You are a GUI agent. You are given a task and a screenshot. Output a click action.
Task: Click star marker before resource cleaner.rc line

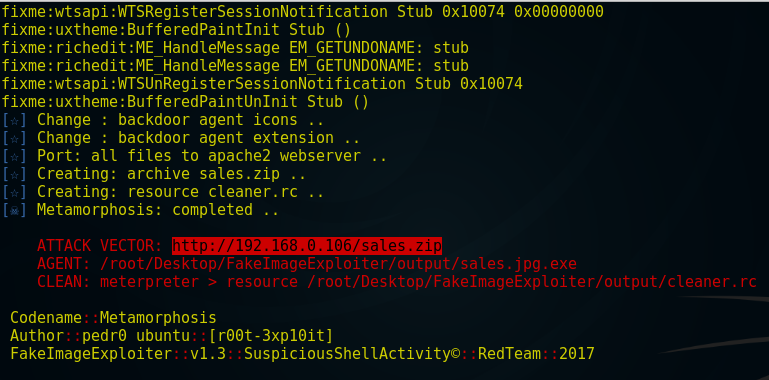(x=14, y=192)
